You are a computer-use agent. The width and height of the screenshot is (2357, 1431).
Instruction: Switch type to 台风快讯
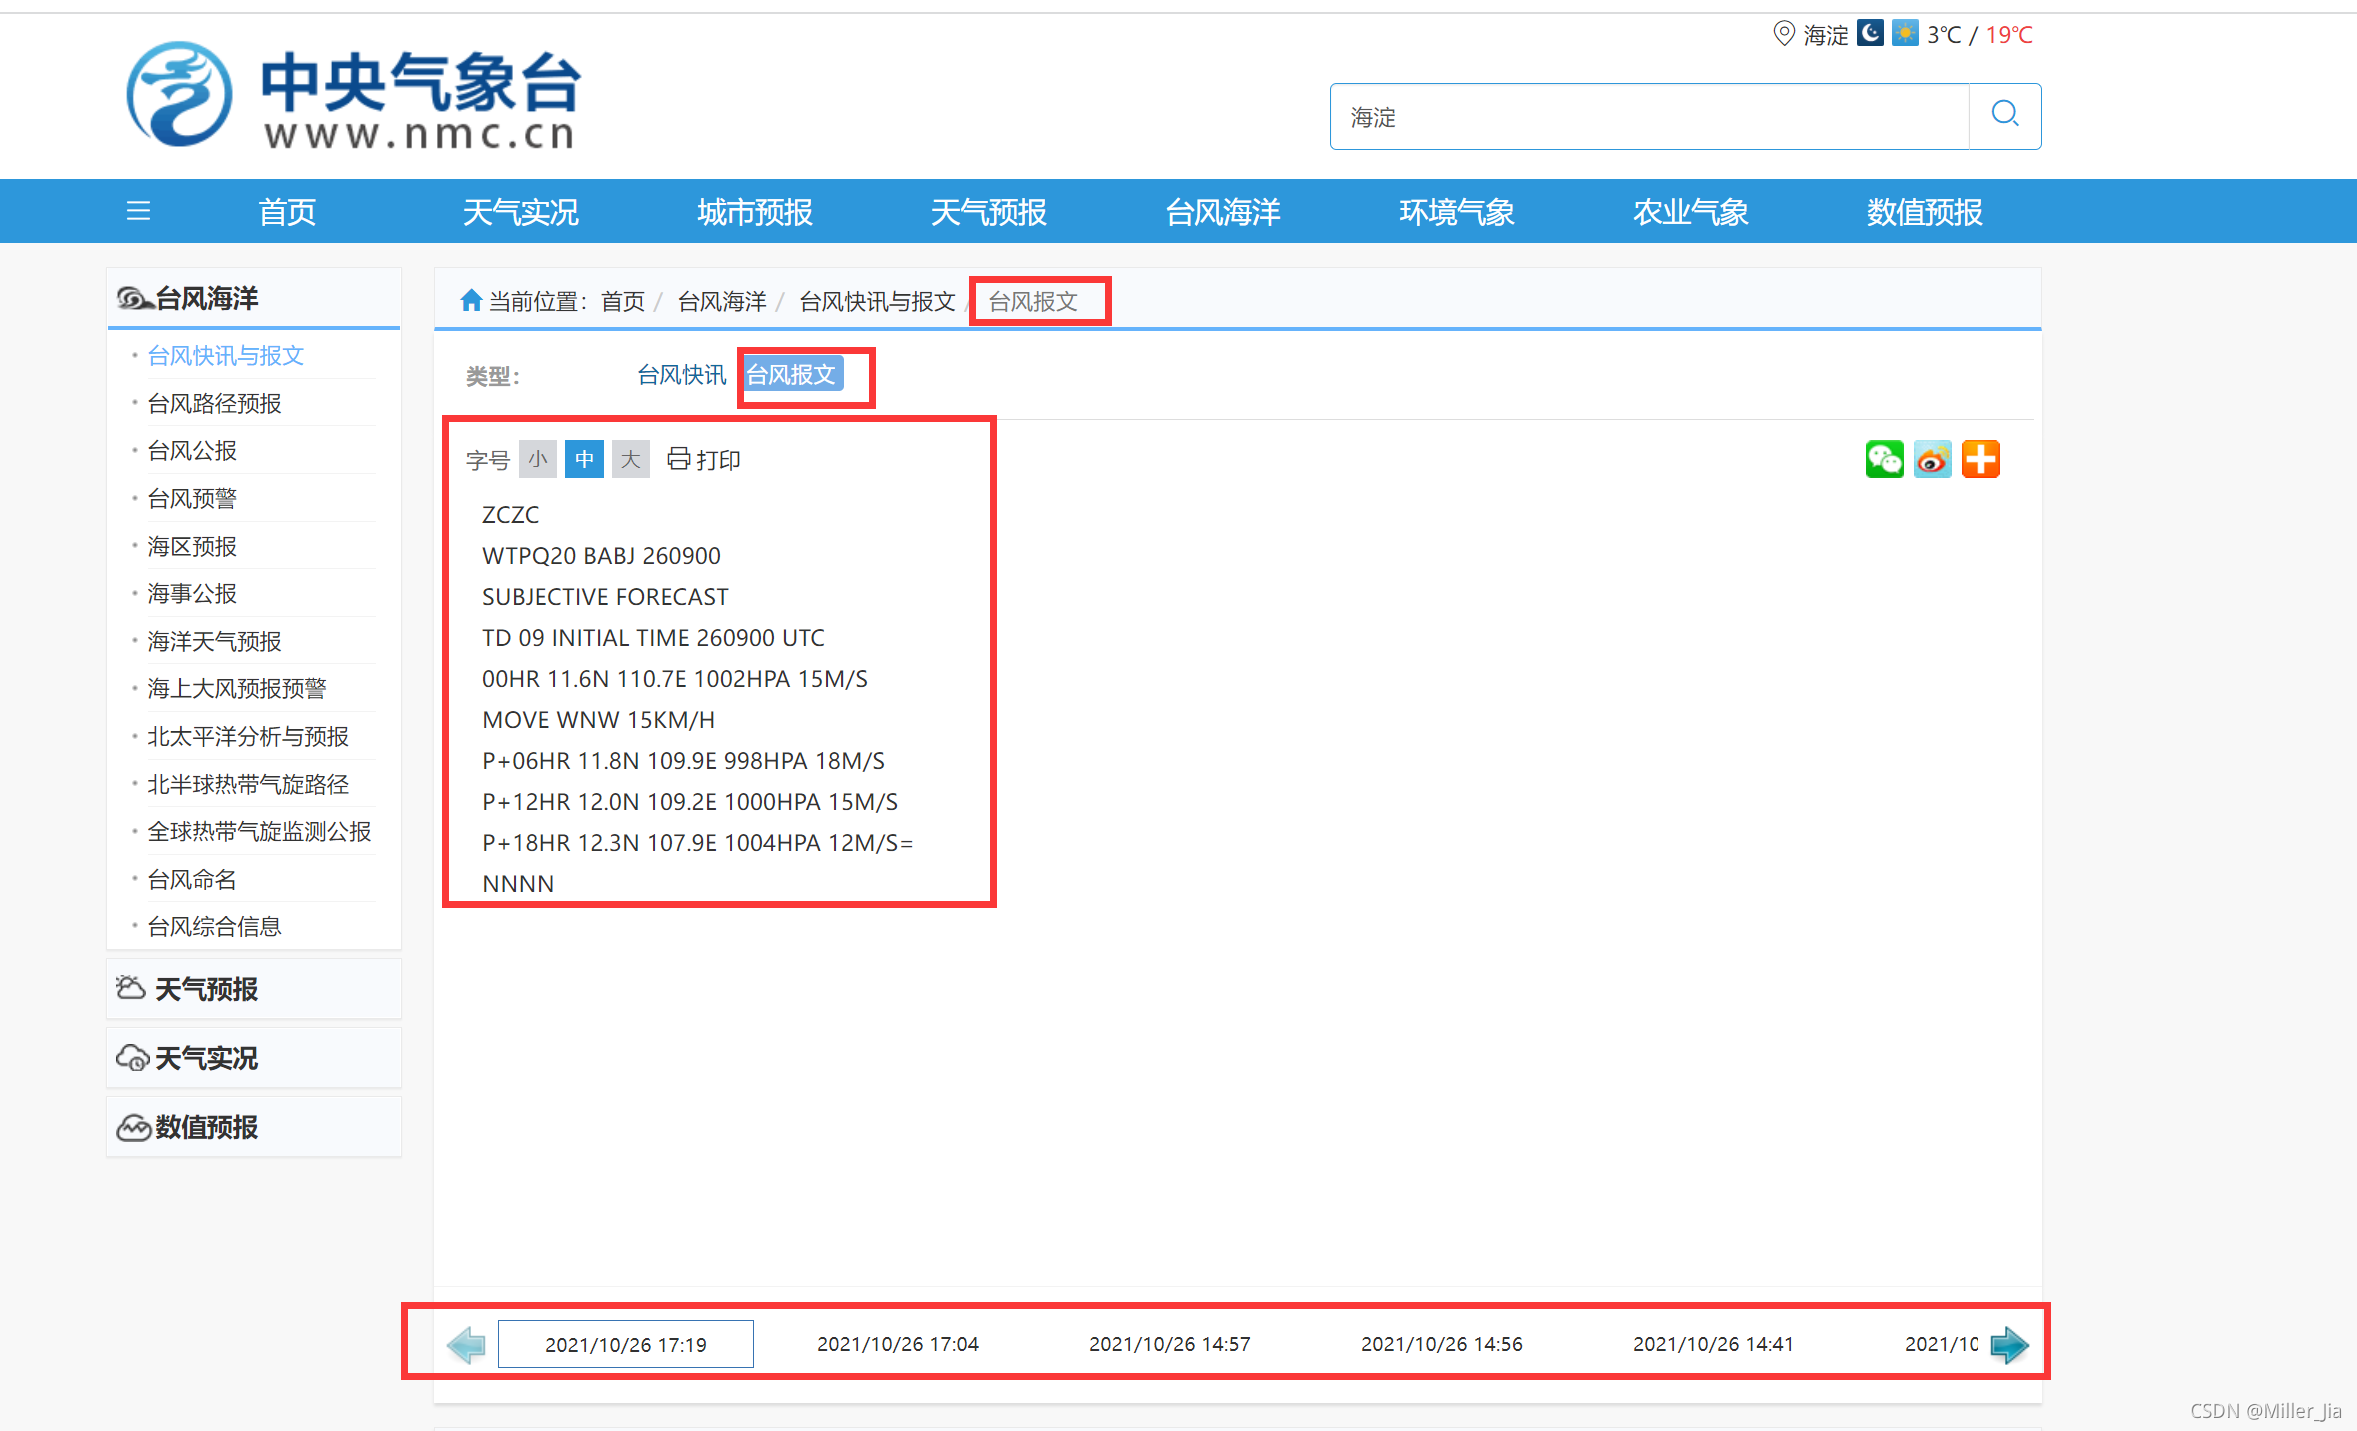click(681, 375)
